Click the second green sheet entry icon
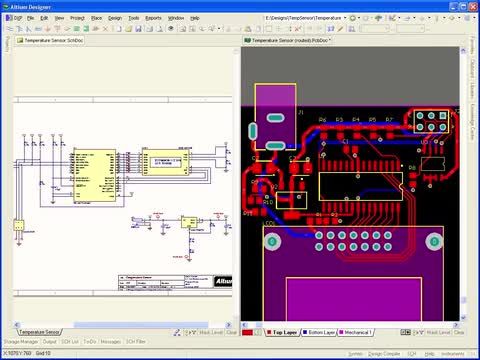Screen dimensions: 480x360 86,29
